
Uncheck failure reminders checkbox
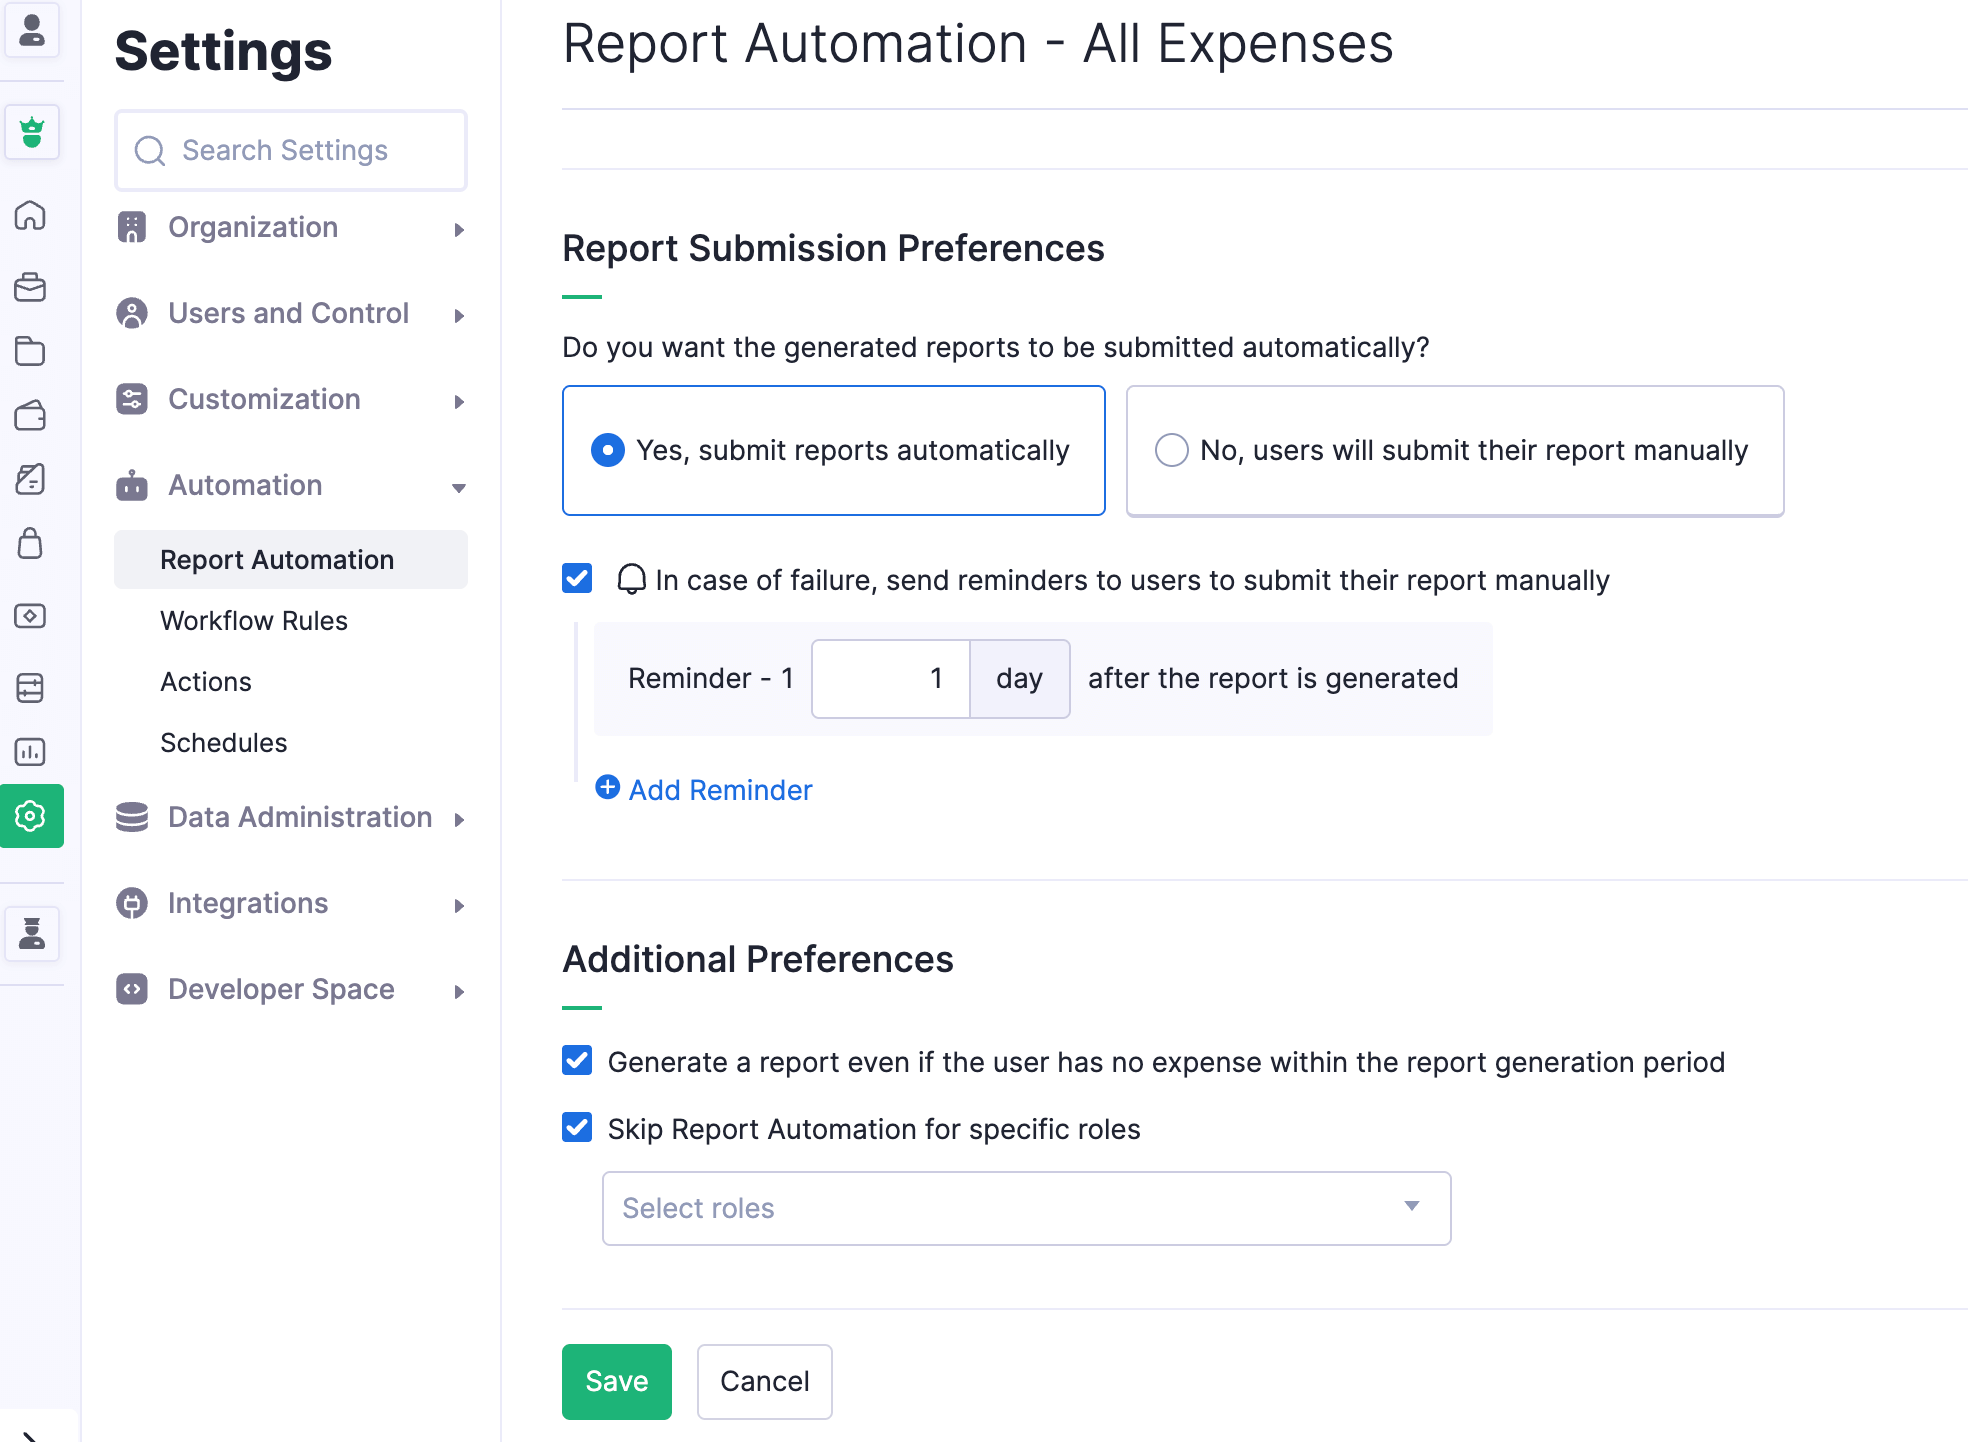(x=577, y=579)
